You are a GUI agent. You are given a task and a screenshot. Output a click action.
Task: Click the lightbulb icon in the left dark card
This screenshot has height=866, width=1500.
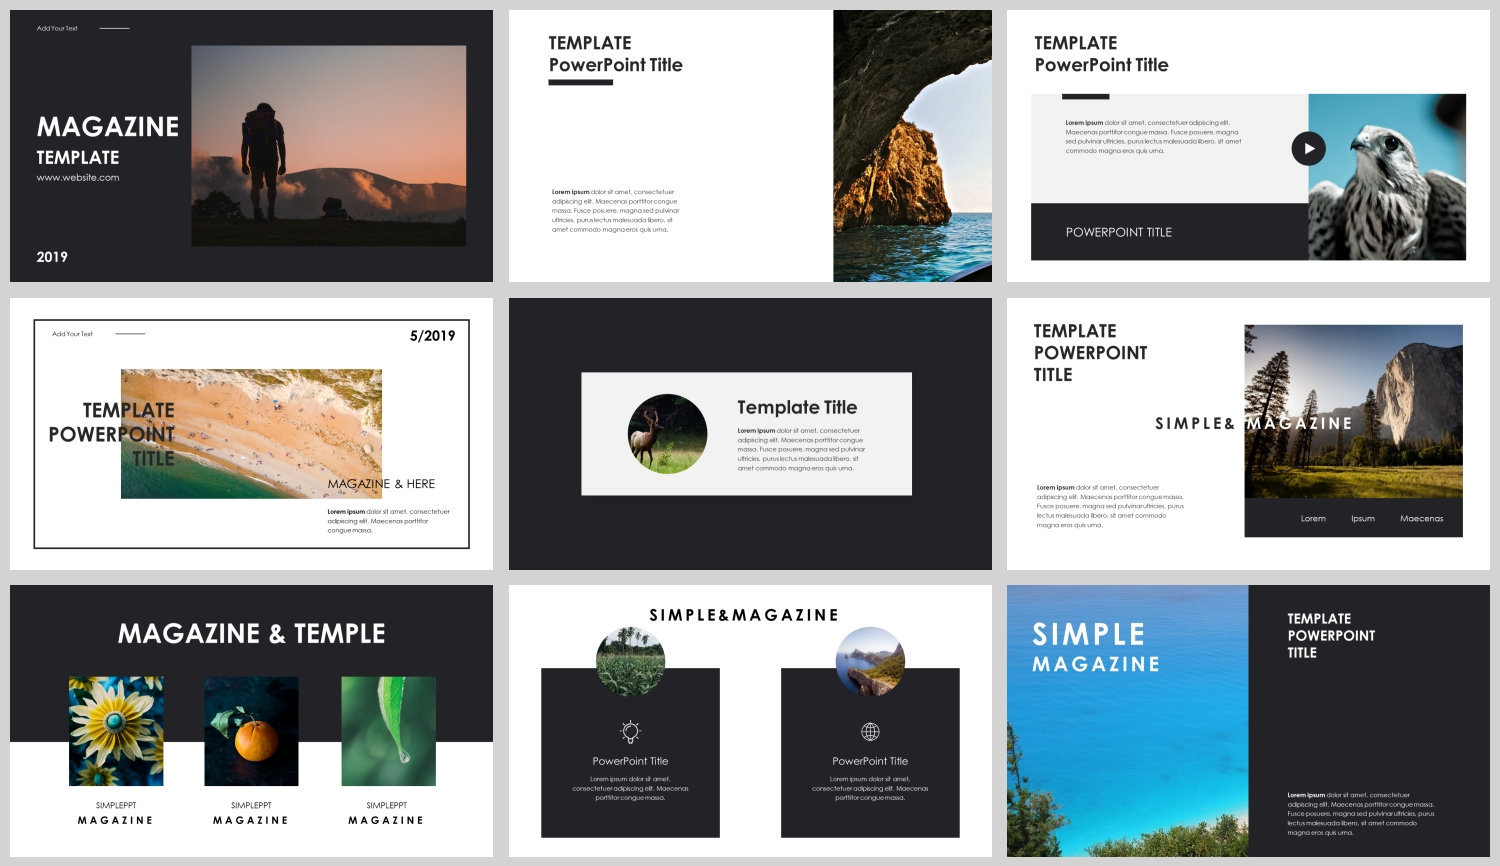(x=630, y=732)
